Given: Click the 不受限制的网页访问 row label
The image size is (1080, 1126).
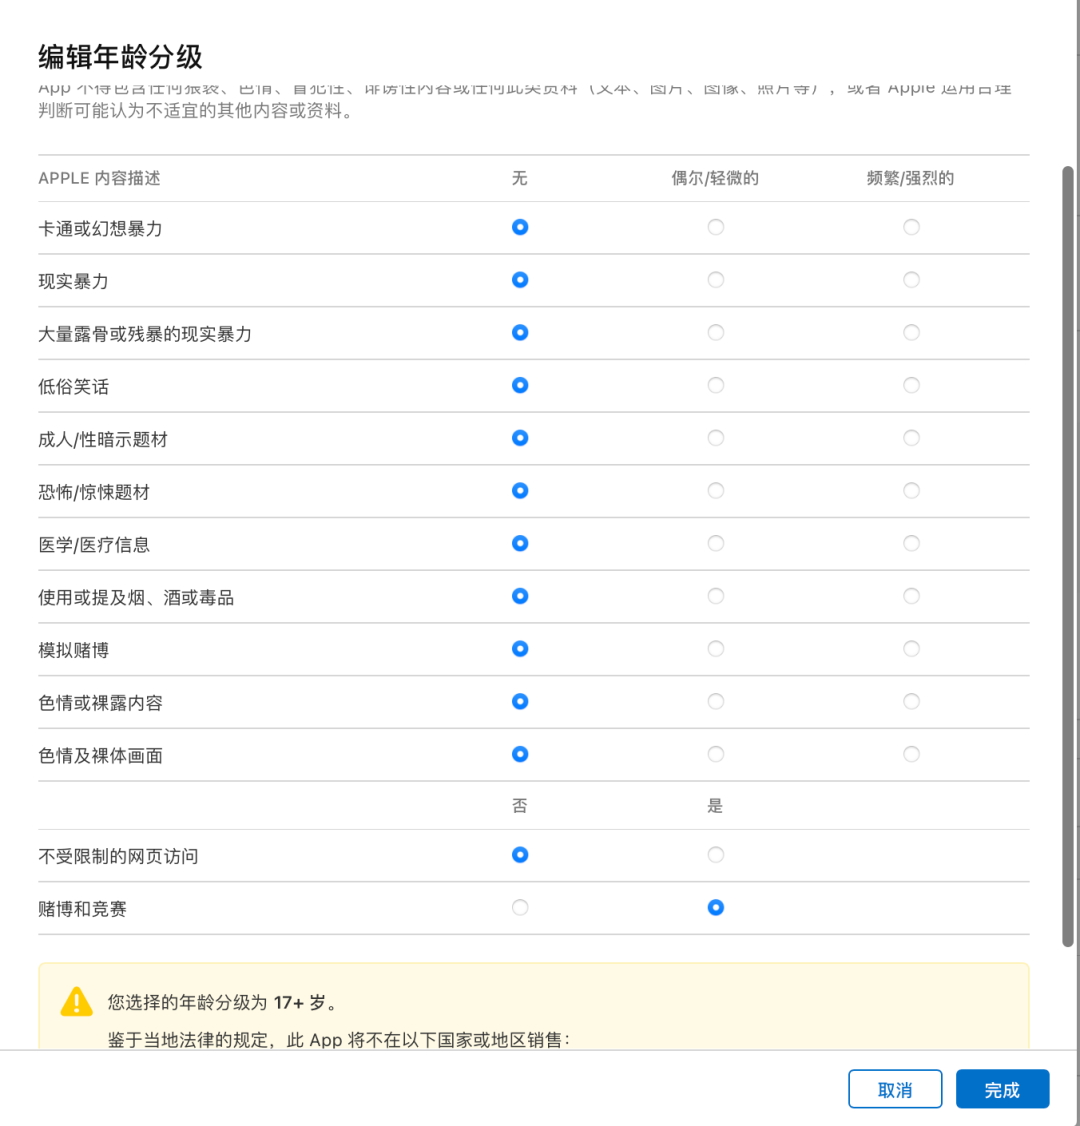Looking at the screenshot, I should (118, 856).
